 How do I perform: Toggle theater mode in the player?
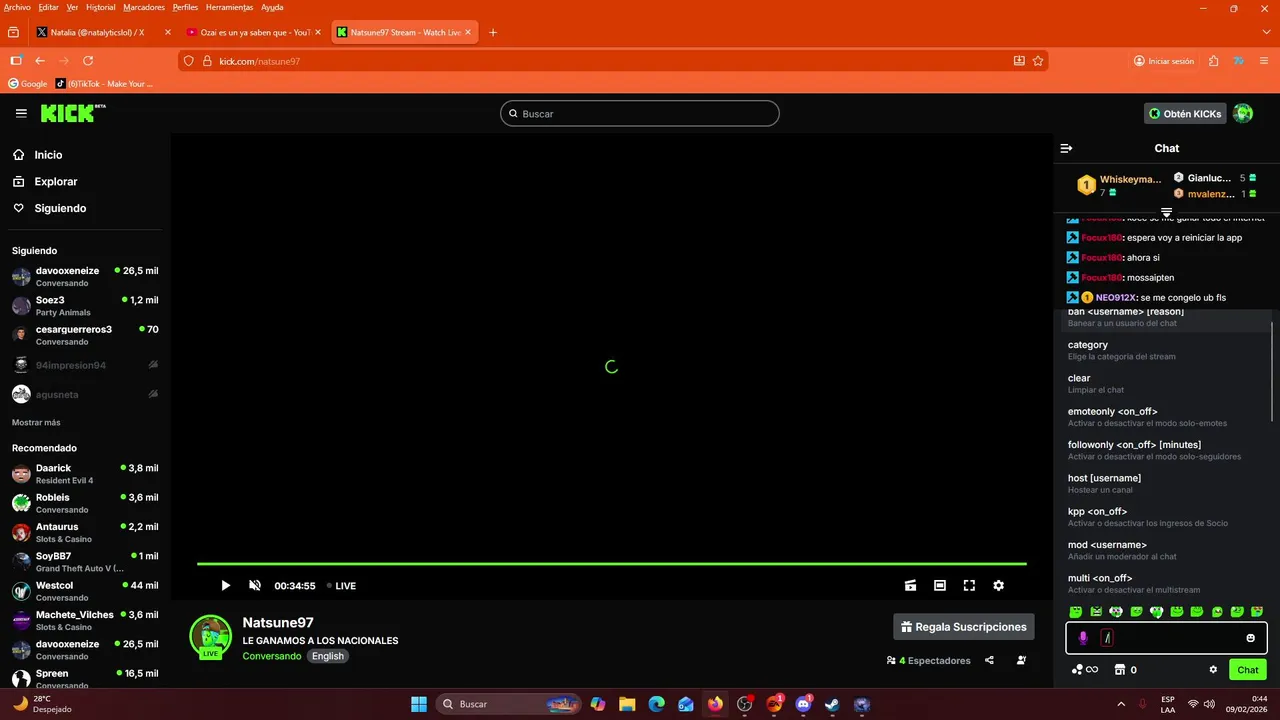coord(940,586)
